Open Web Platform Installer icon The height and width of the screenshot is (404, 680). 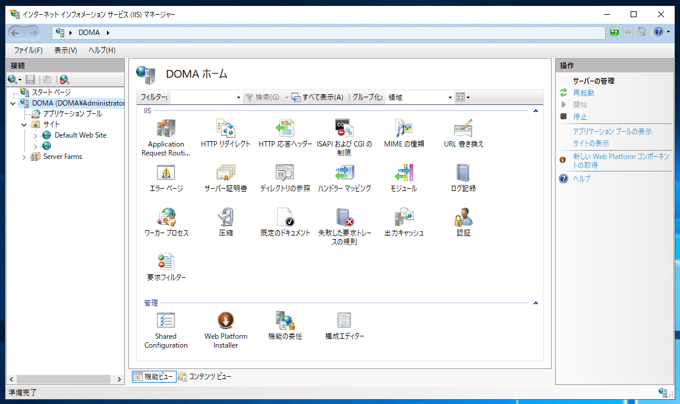(x=226, y=321)
